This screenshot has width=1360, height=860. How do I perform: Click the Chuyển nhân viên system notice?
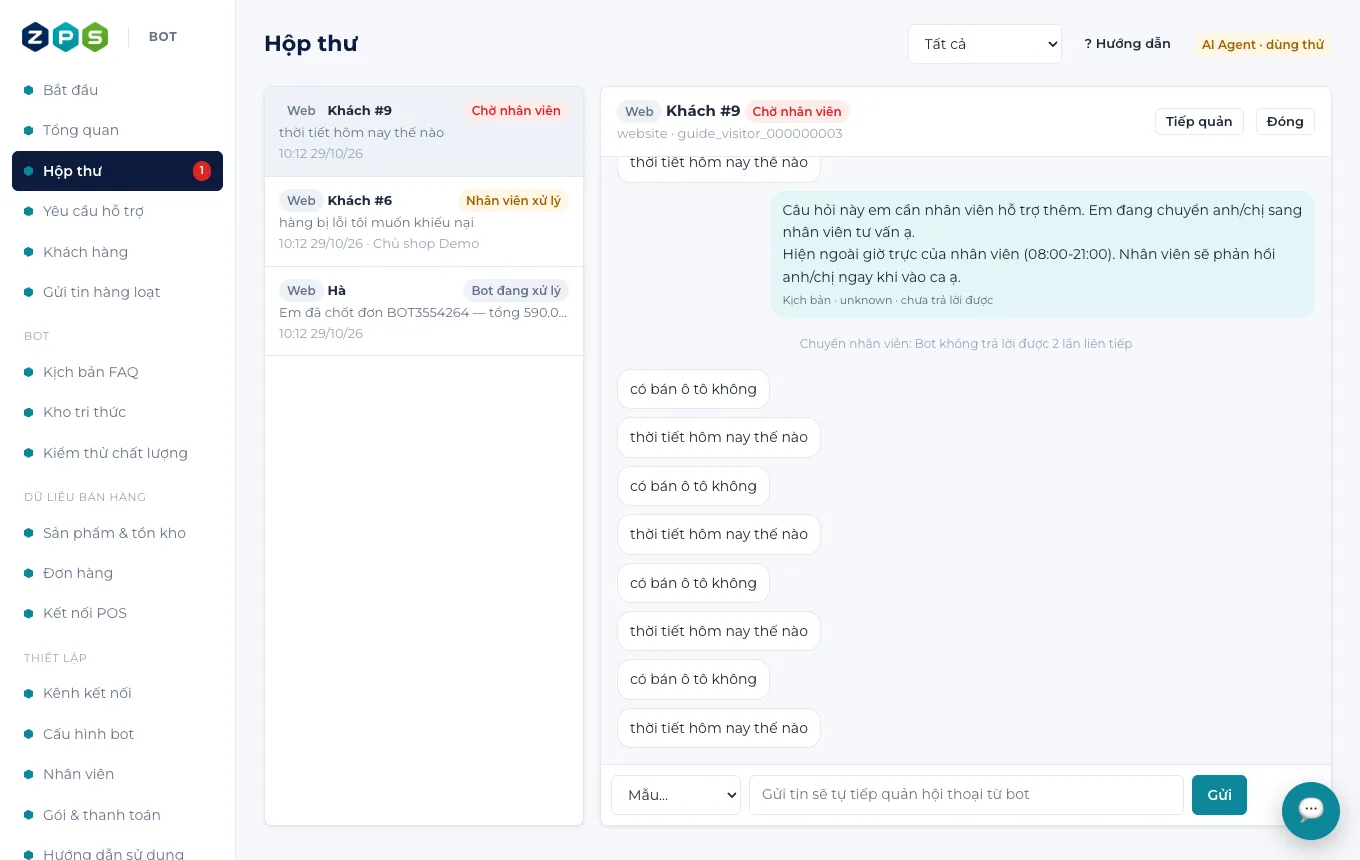click(966, 344)
